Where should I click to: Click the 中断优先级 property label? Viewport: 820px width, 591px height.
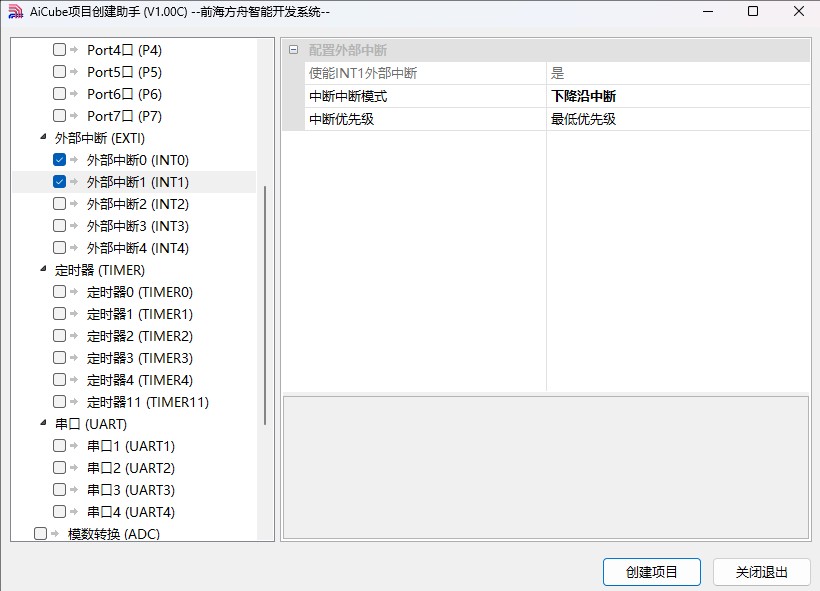[341, 119]
